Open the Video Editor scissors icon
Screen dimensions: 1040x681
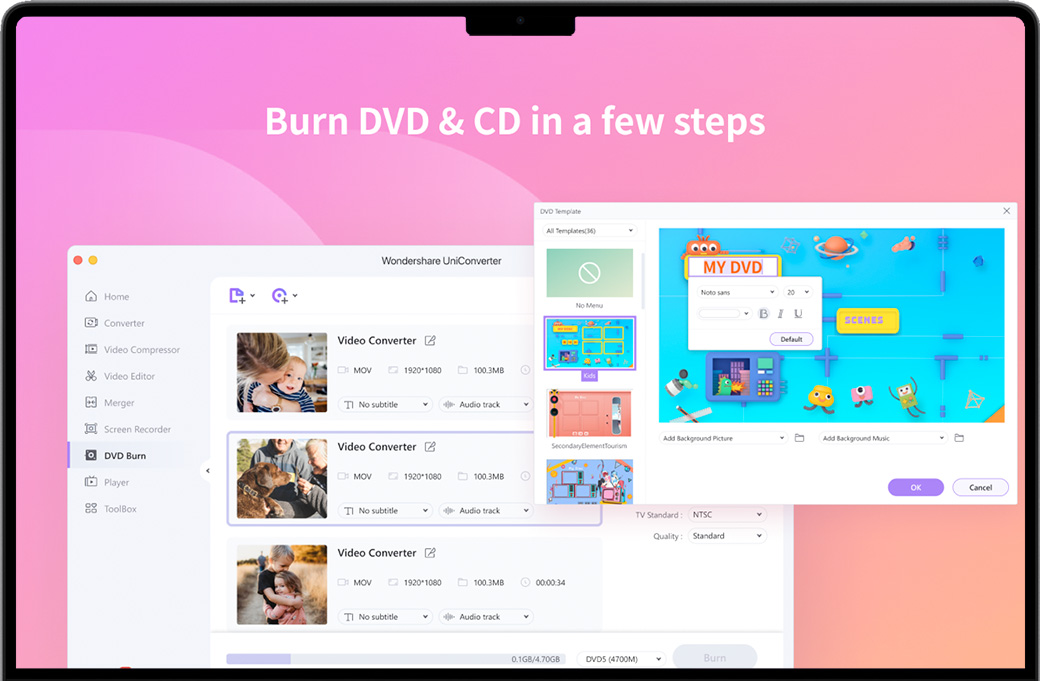[91, 376]
